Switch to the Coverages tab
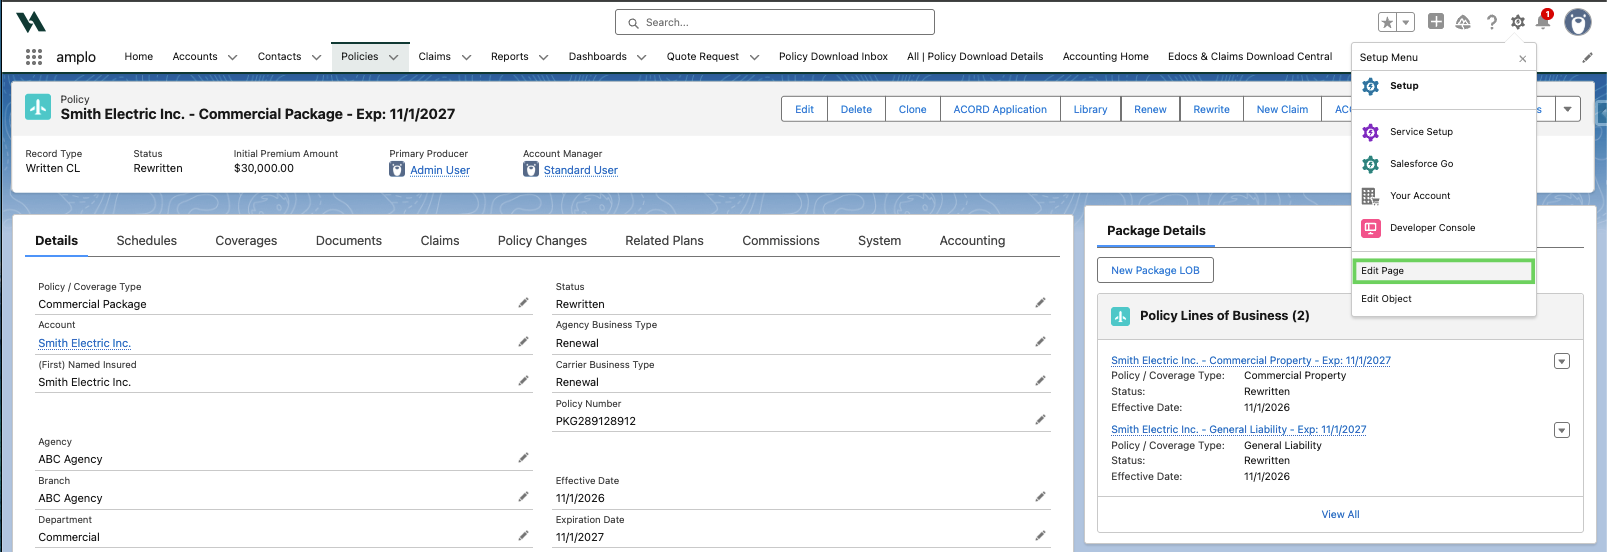This screenshot has width=1607, height=552. [x=246, y=241]
